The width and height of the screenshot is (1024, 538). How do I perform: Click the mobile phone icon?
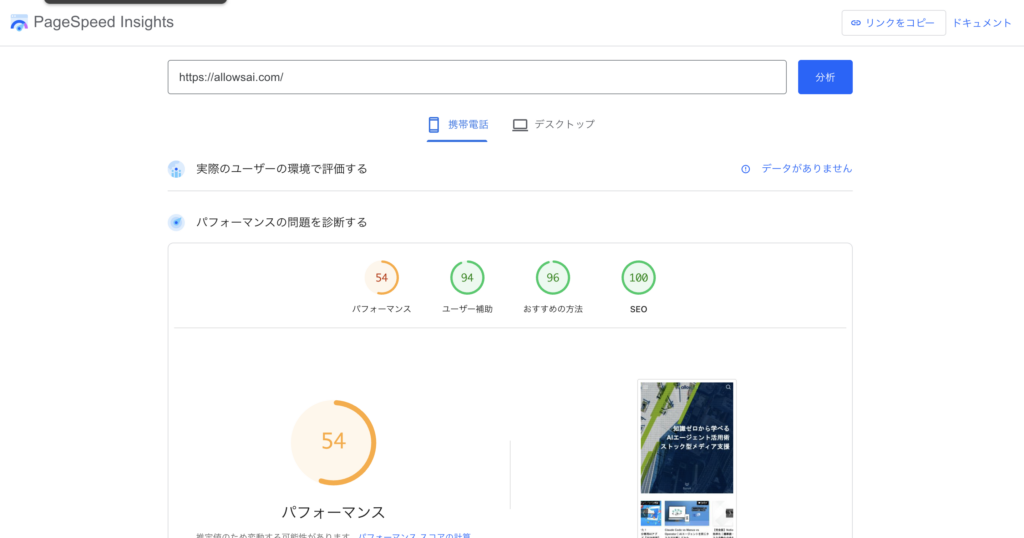(x=434, y=125)
